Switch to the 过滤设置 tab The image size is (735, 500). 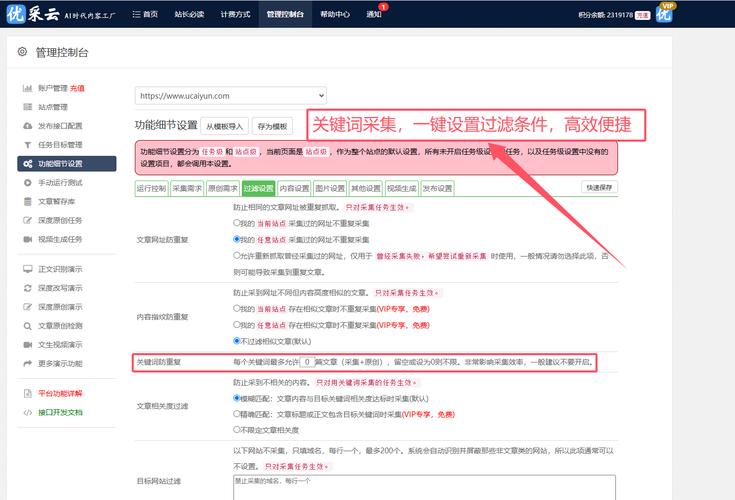258,188
